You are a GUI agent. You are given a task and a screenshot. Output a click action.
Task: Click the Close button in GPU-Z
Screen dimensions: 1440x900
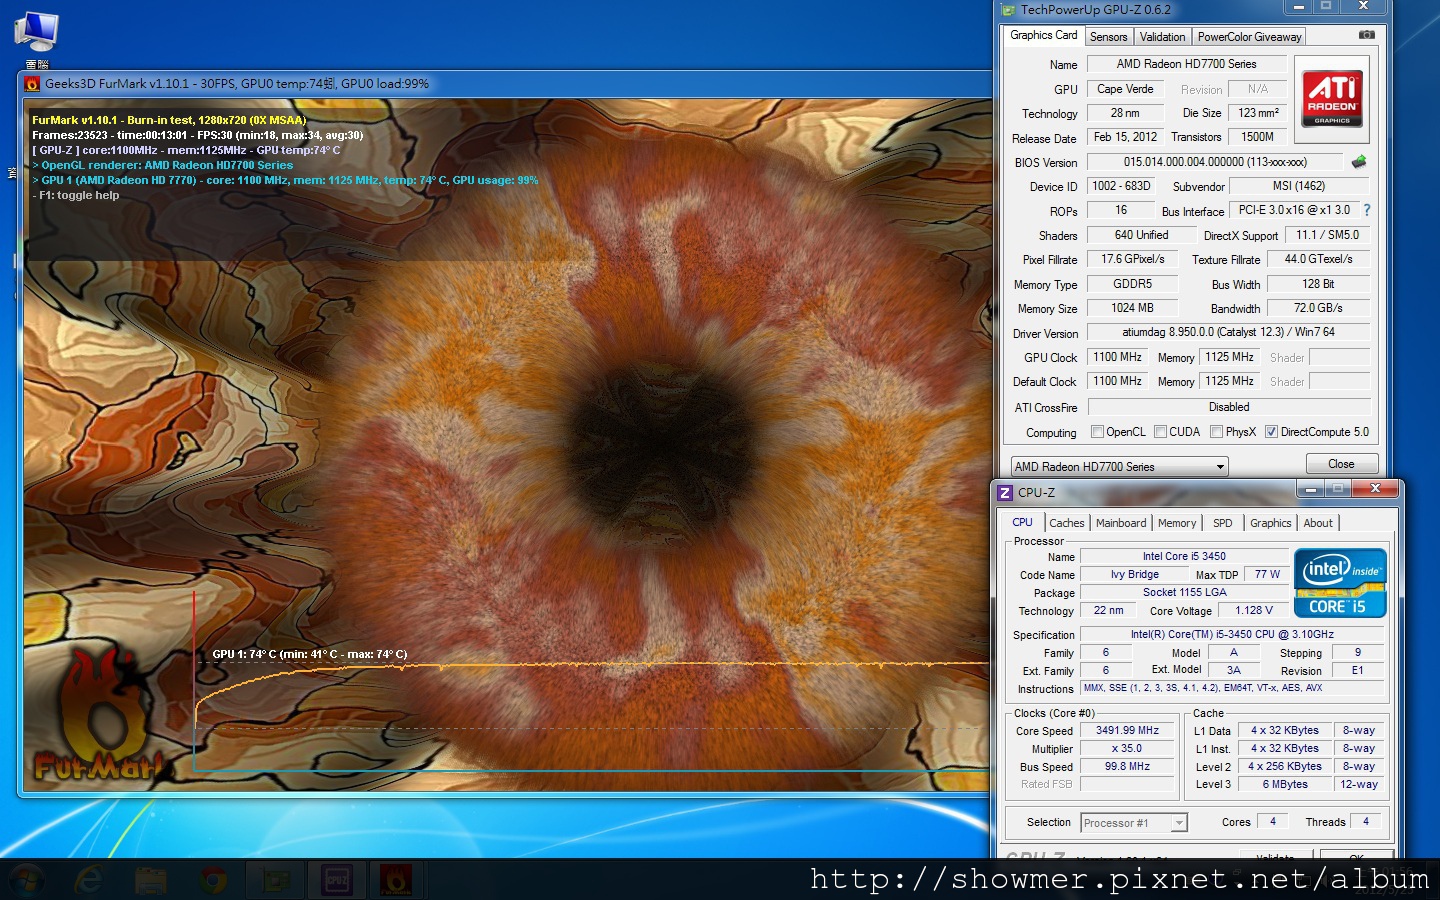[x=1341, y=464]
